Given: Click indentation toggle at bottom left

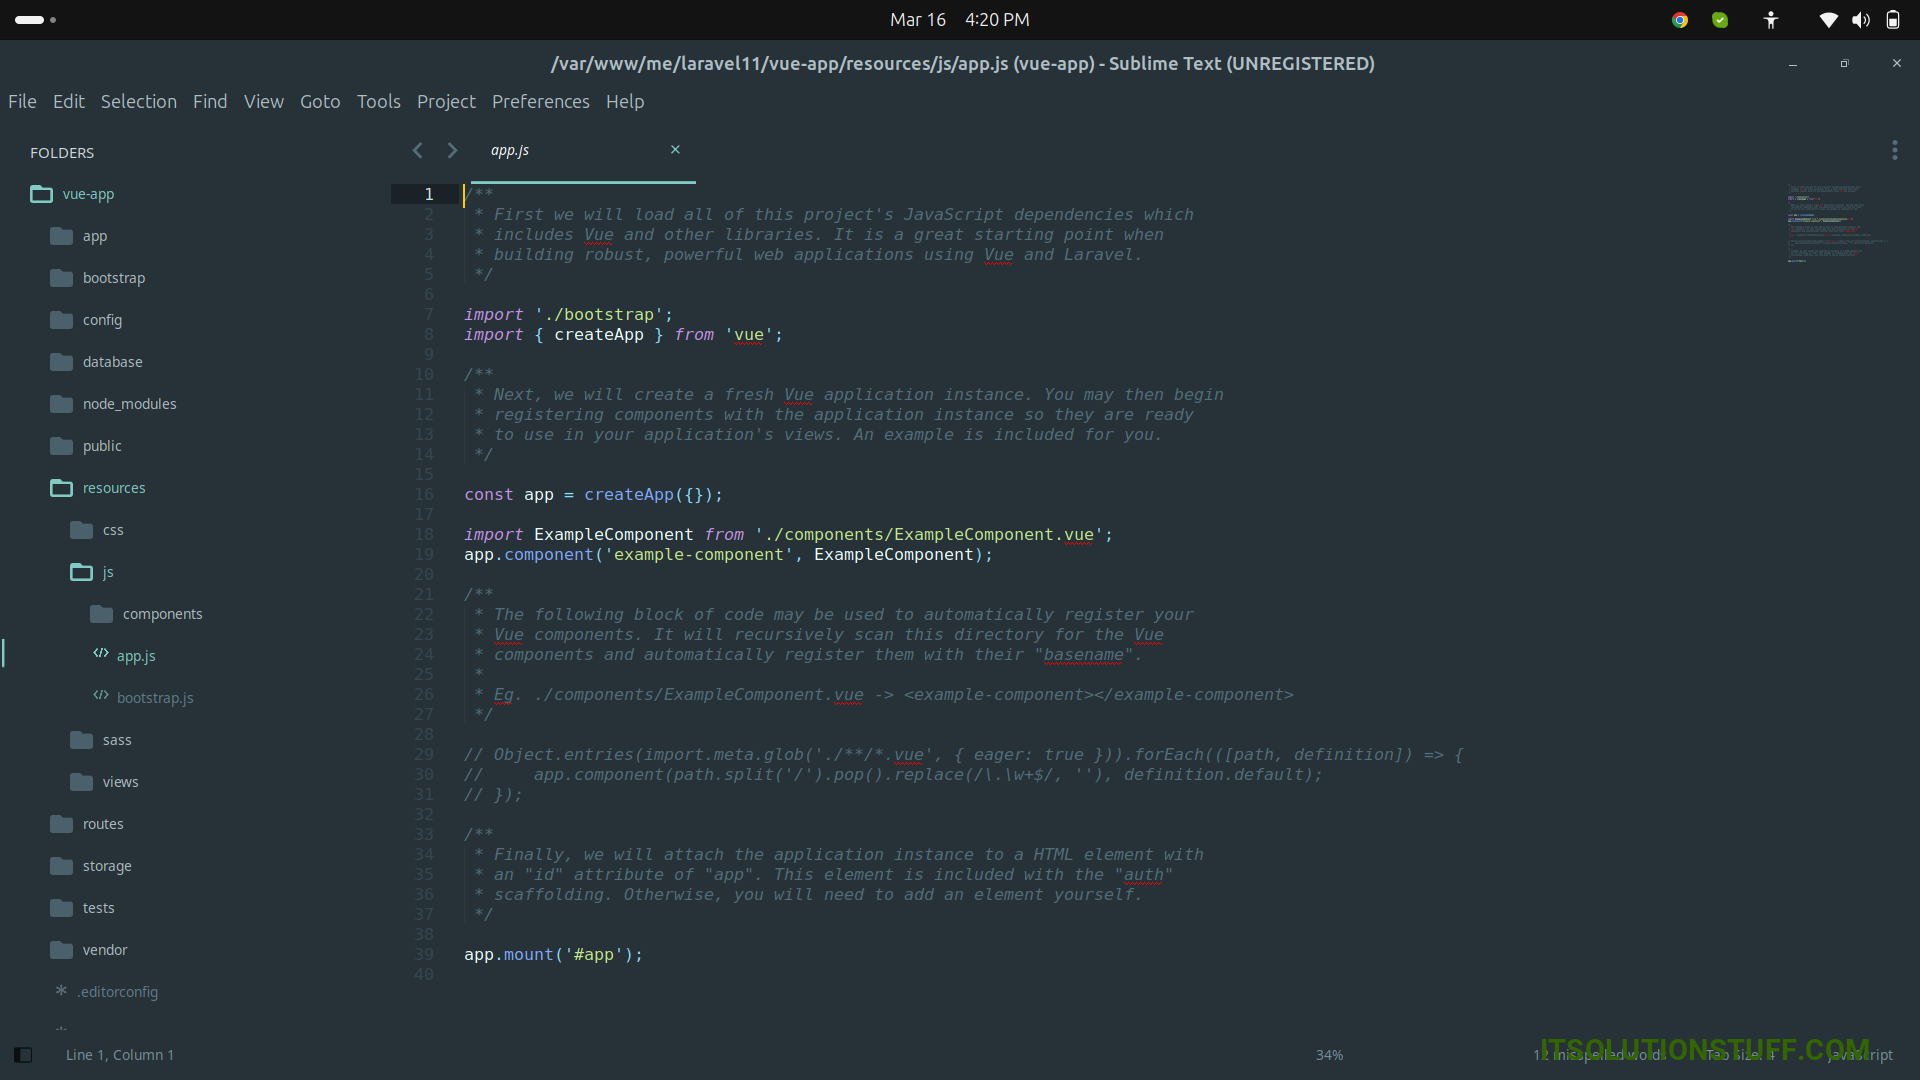Looking at the screenshot, I should [x=22, y=1054].
